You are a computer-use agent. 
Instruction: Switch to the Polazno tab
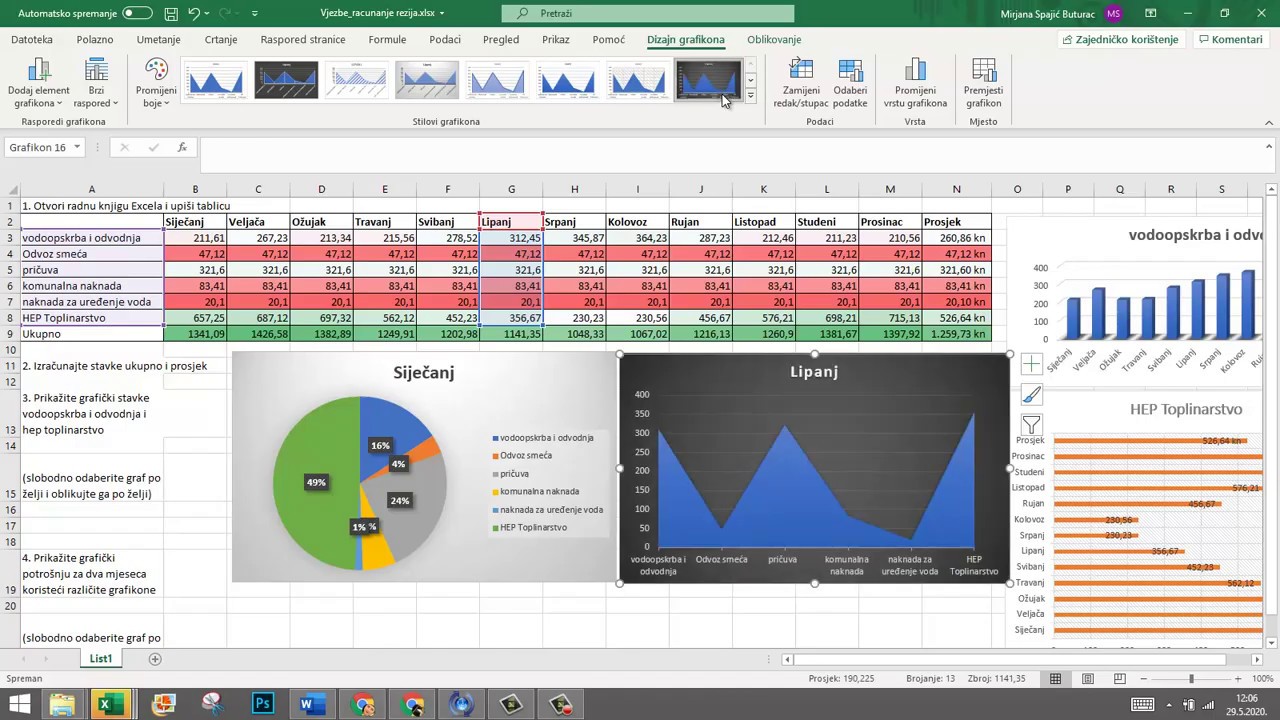click(95, 40)
